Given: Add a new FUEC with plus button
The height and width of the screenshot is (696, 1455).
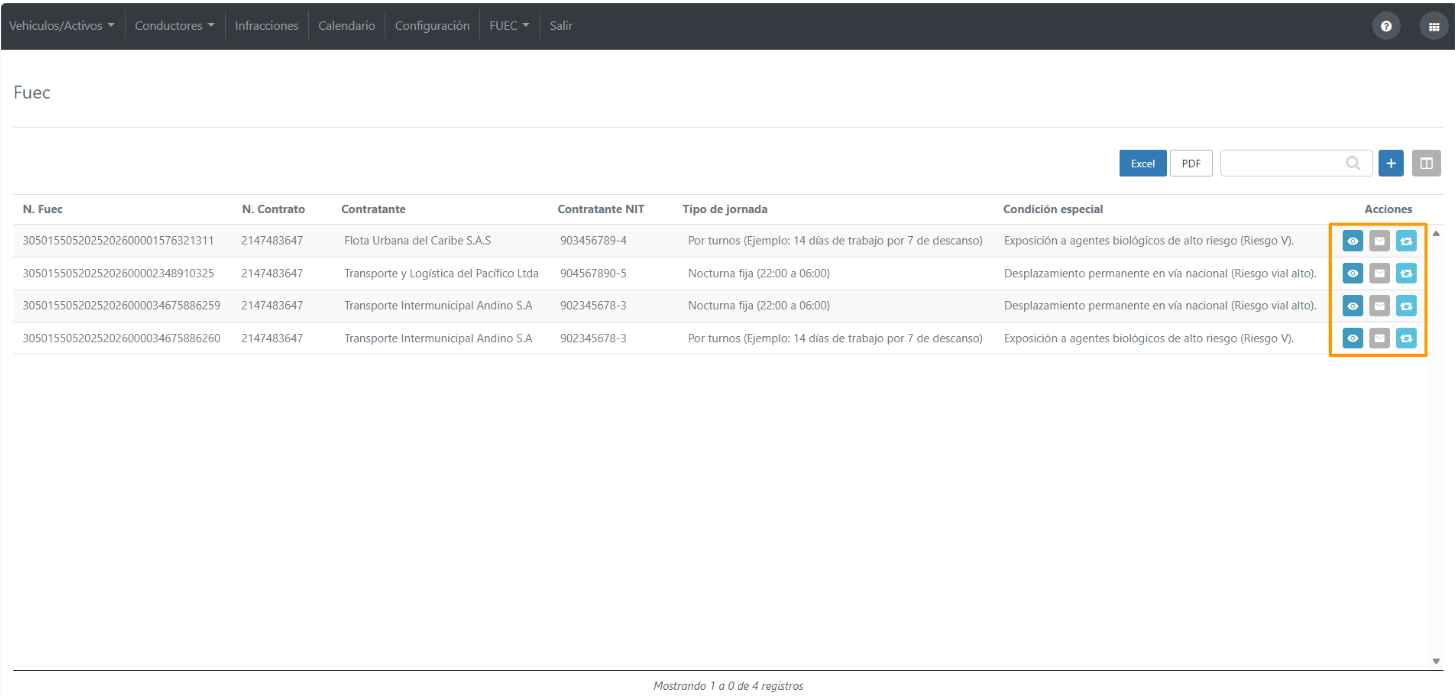Looking at the screenshot, I should point(1391,163).
